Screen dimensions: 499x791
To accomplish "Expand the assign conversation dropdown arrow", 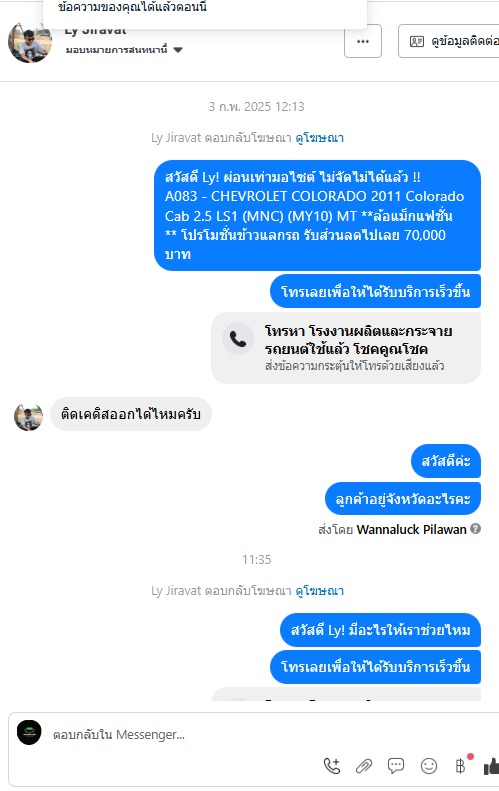I will (178, 49).
